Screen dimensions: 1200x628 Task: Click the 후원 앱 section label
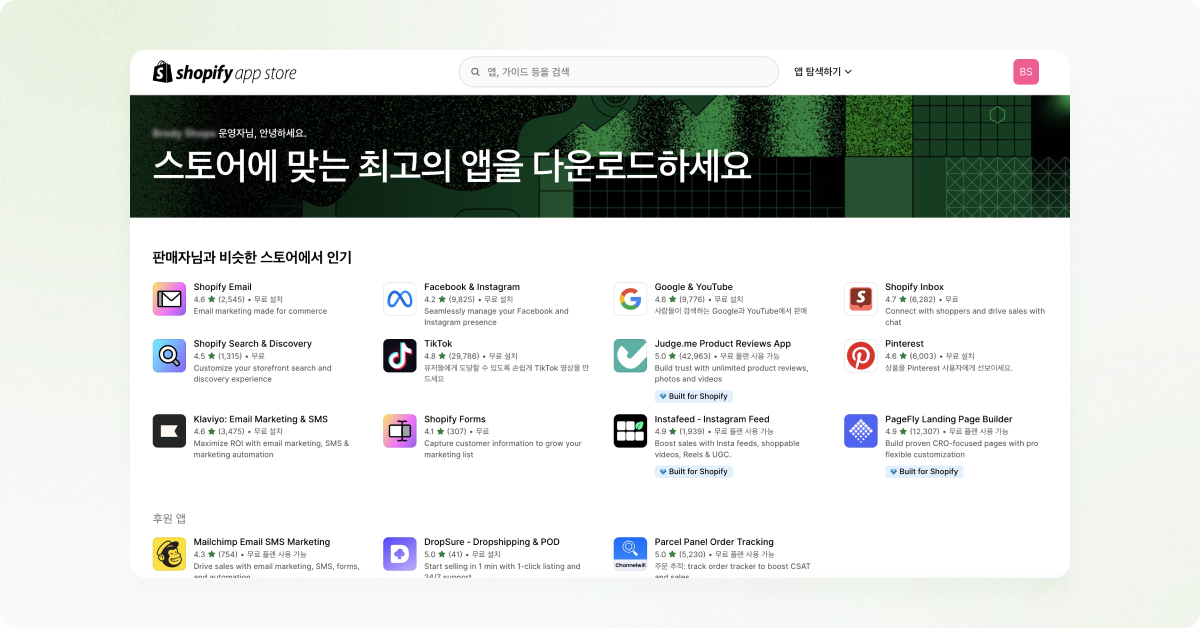click(x=169, y=518)
